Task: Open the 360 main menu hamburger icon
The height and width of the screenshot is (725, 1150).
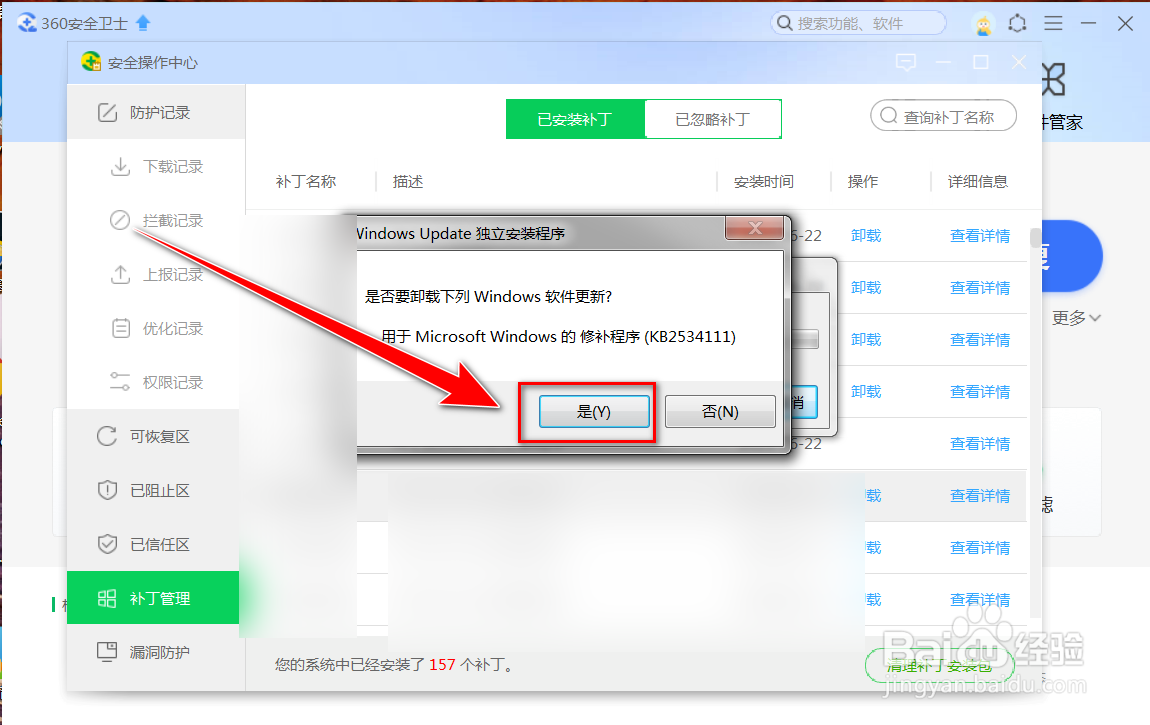Action: click(1053, 22)
